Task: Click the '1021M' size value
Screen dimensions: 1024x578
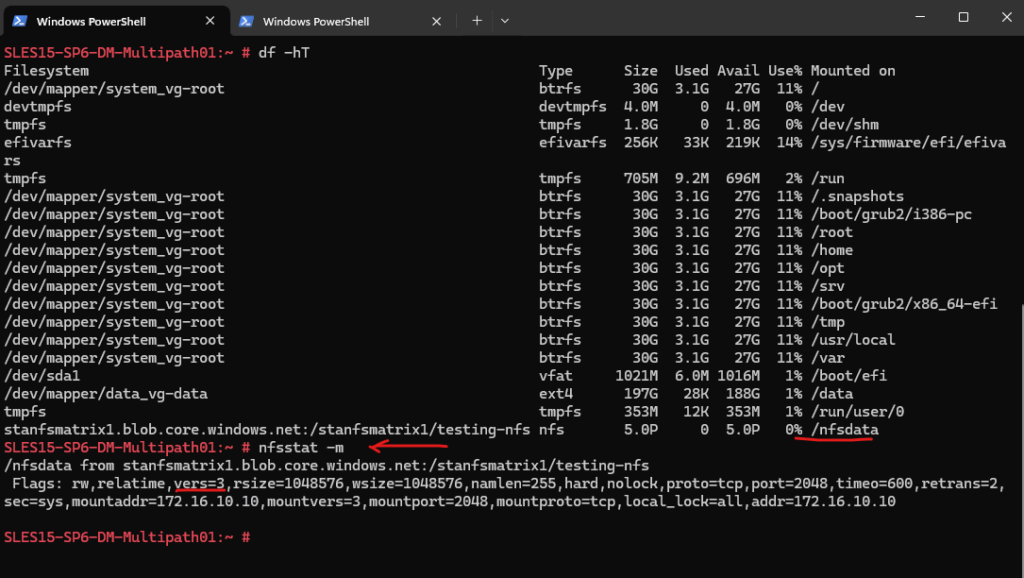Action: tap(637, 376)
